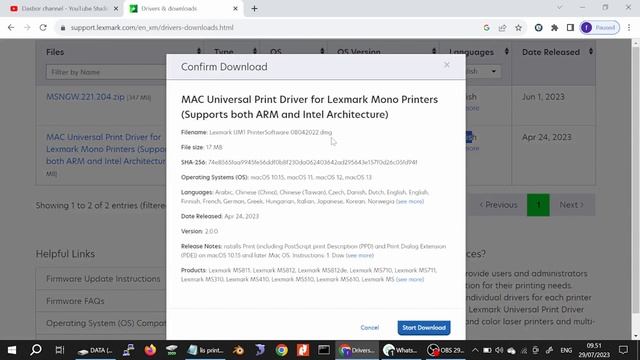Viewport: 640px width, 360px height.
Task: Open the terminal window on taskbar
Action: point(324,350)
